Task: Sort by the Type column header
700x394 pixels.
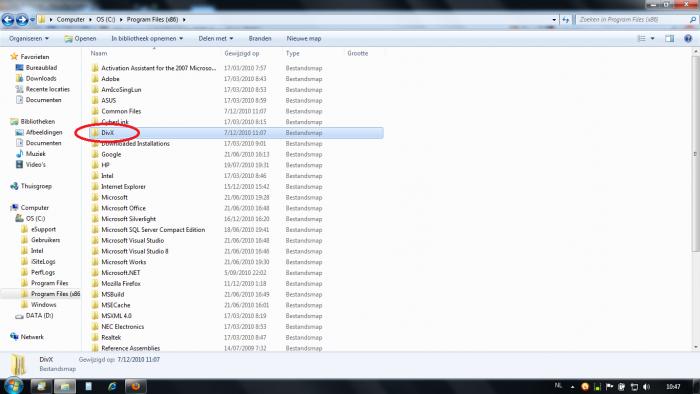Action: (x=292, y=53)
